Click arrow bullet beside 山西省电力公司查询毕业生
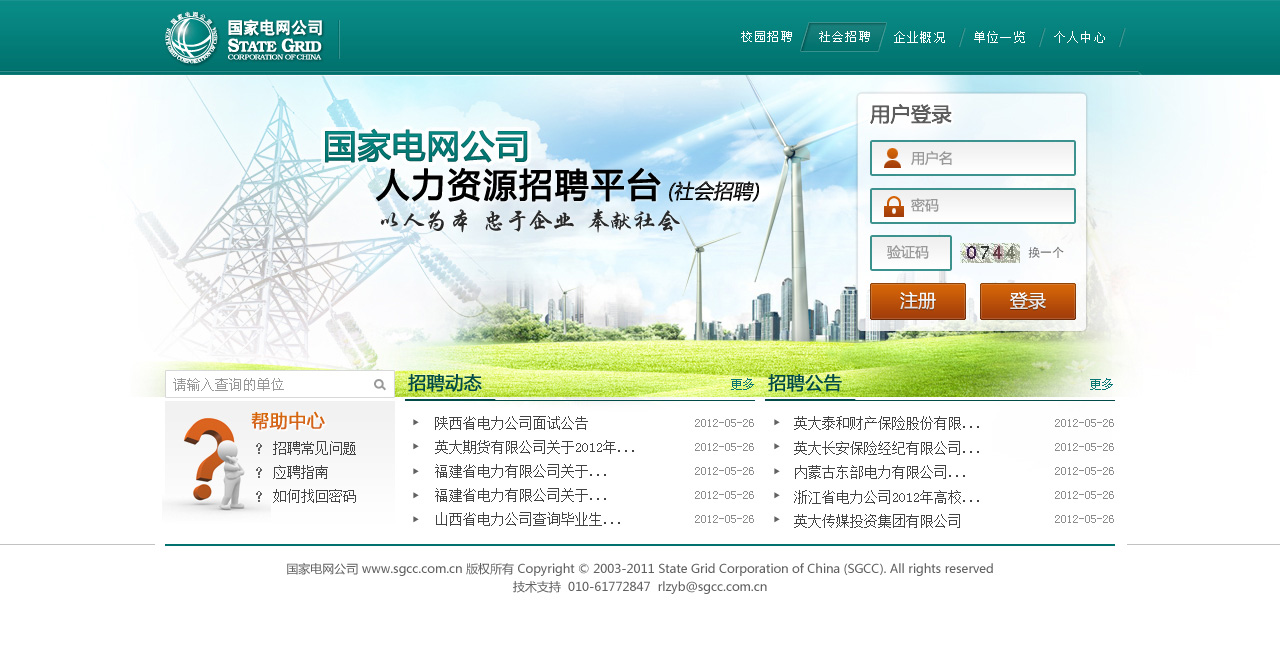 click(x=416, y=518)
